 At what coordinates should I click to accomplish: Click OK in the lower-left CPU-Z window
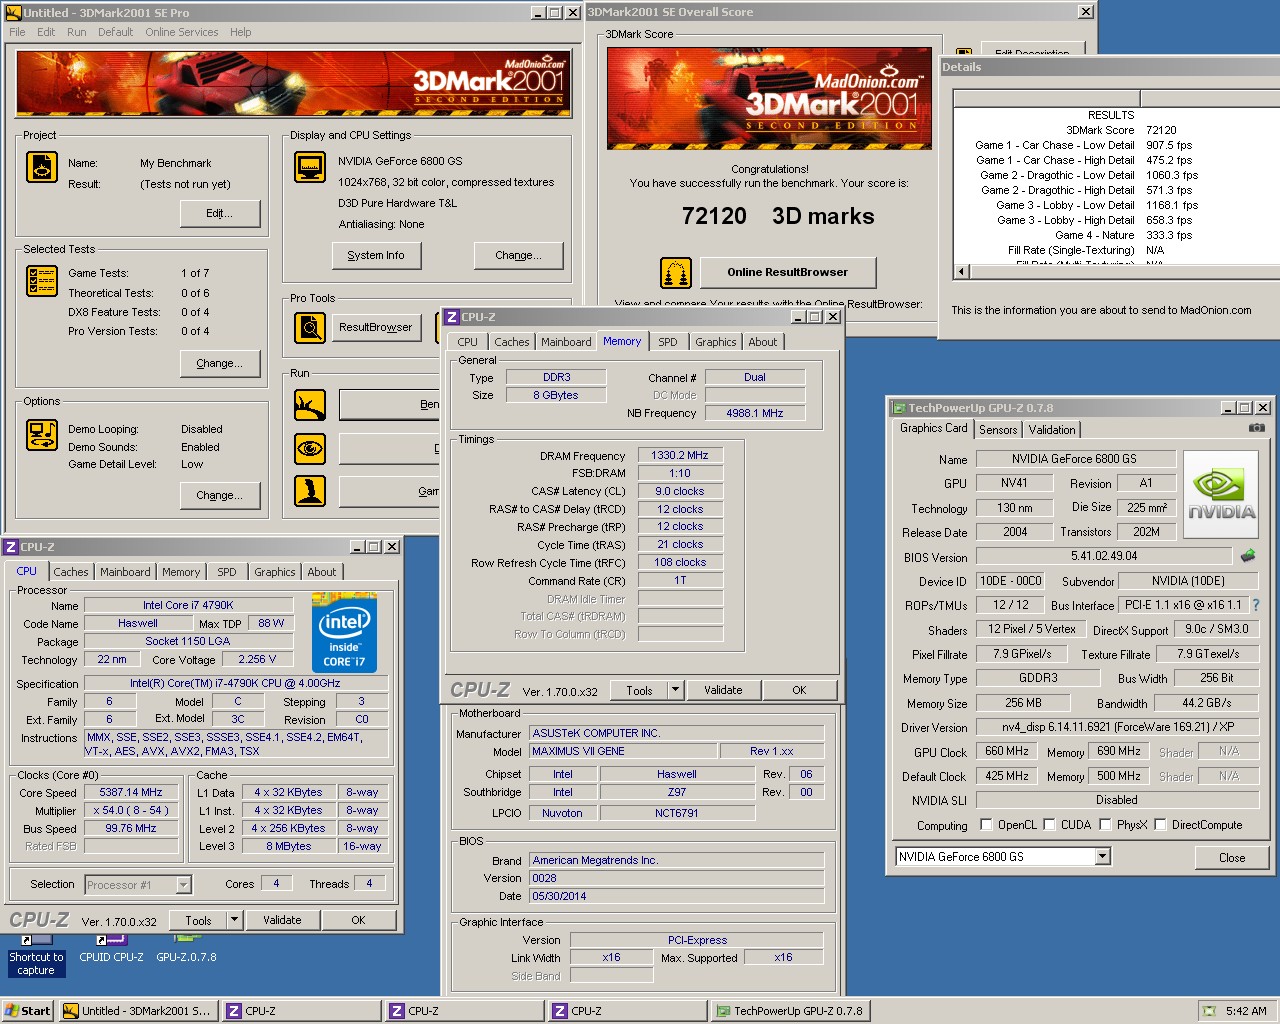click(358, 920)
